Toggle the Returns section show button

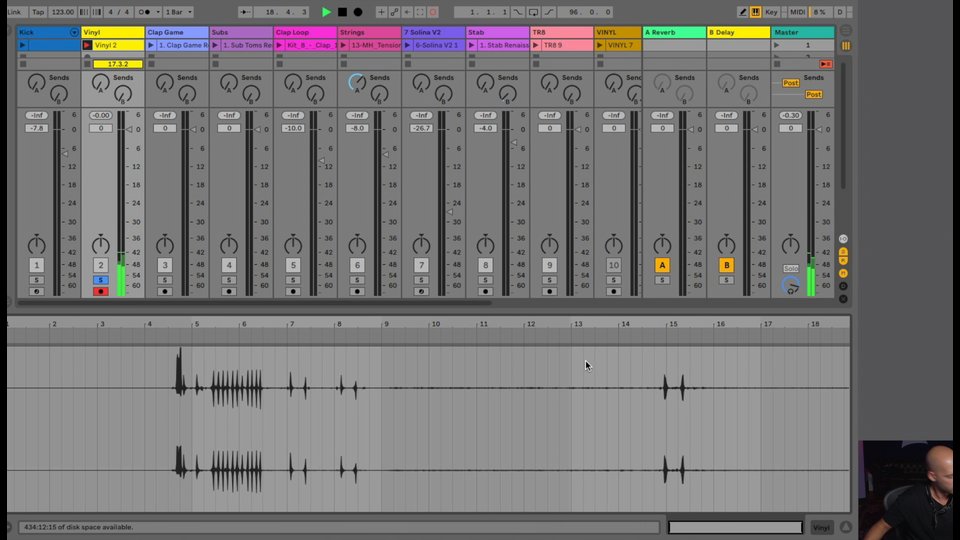843,261
